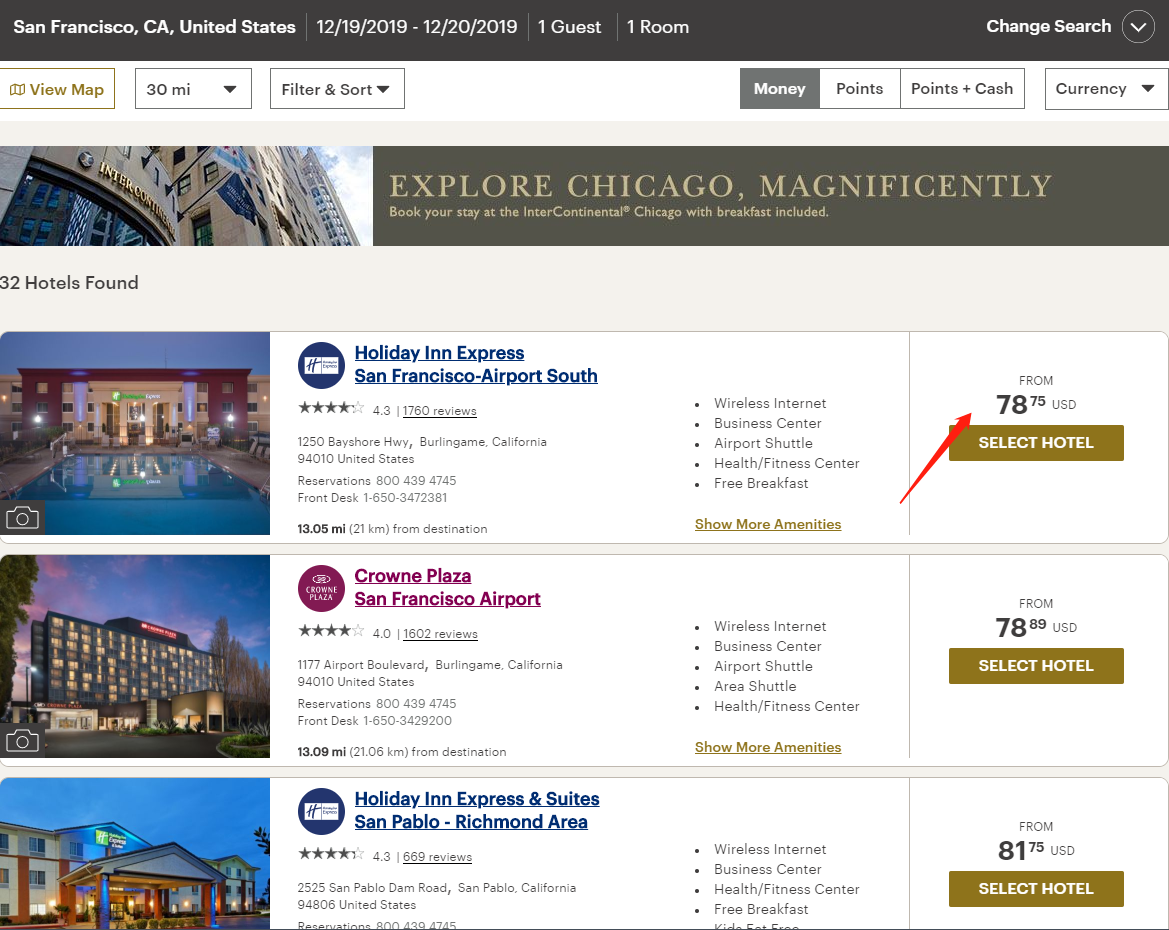Click the Change Search label

click(1048, 26)
